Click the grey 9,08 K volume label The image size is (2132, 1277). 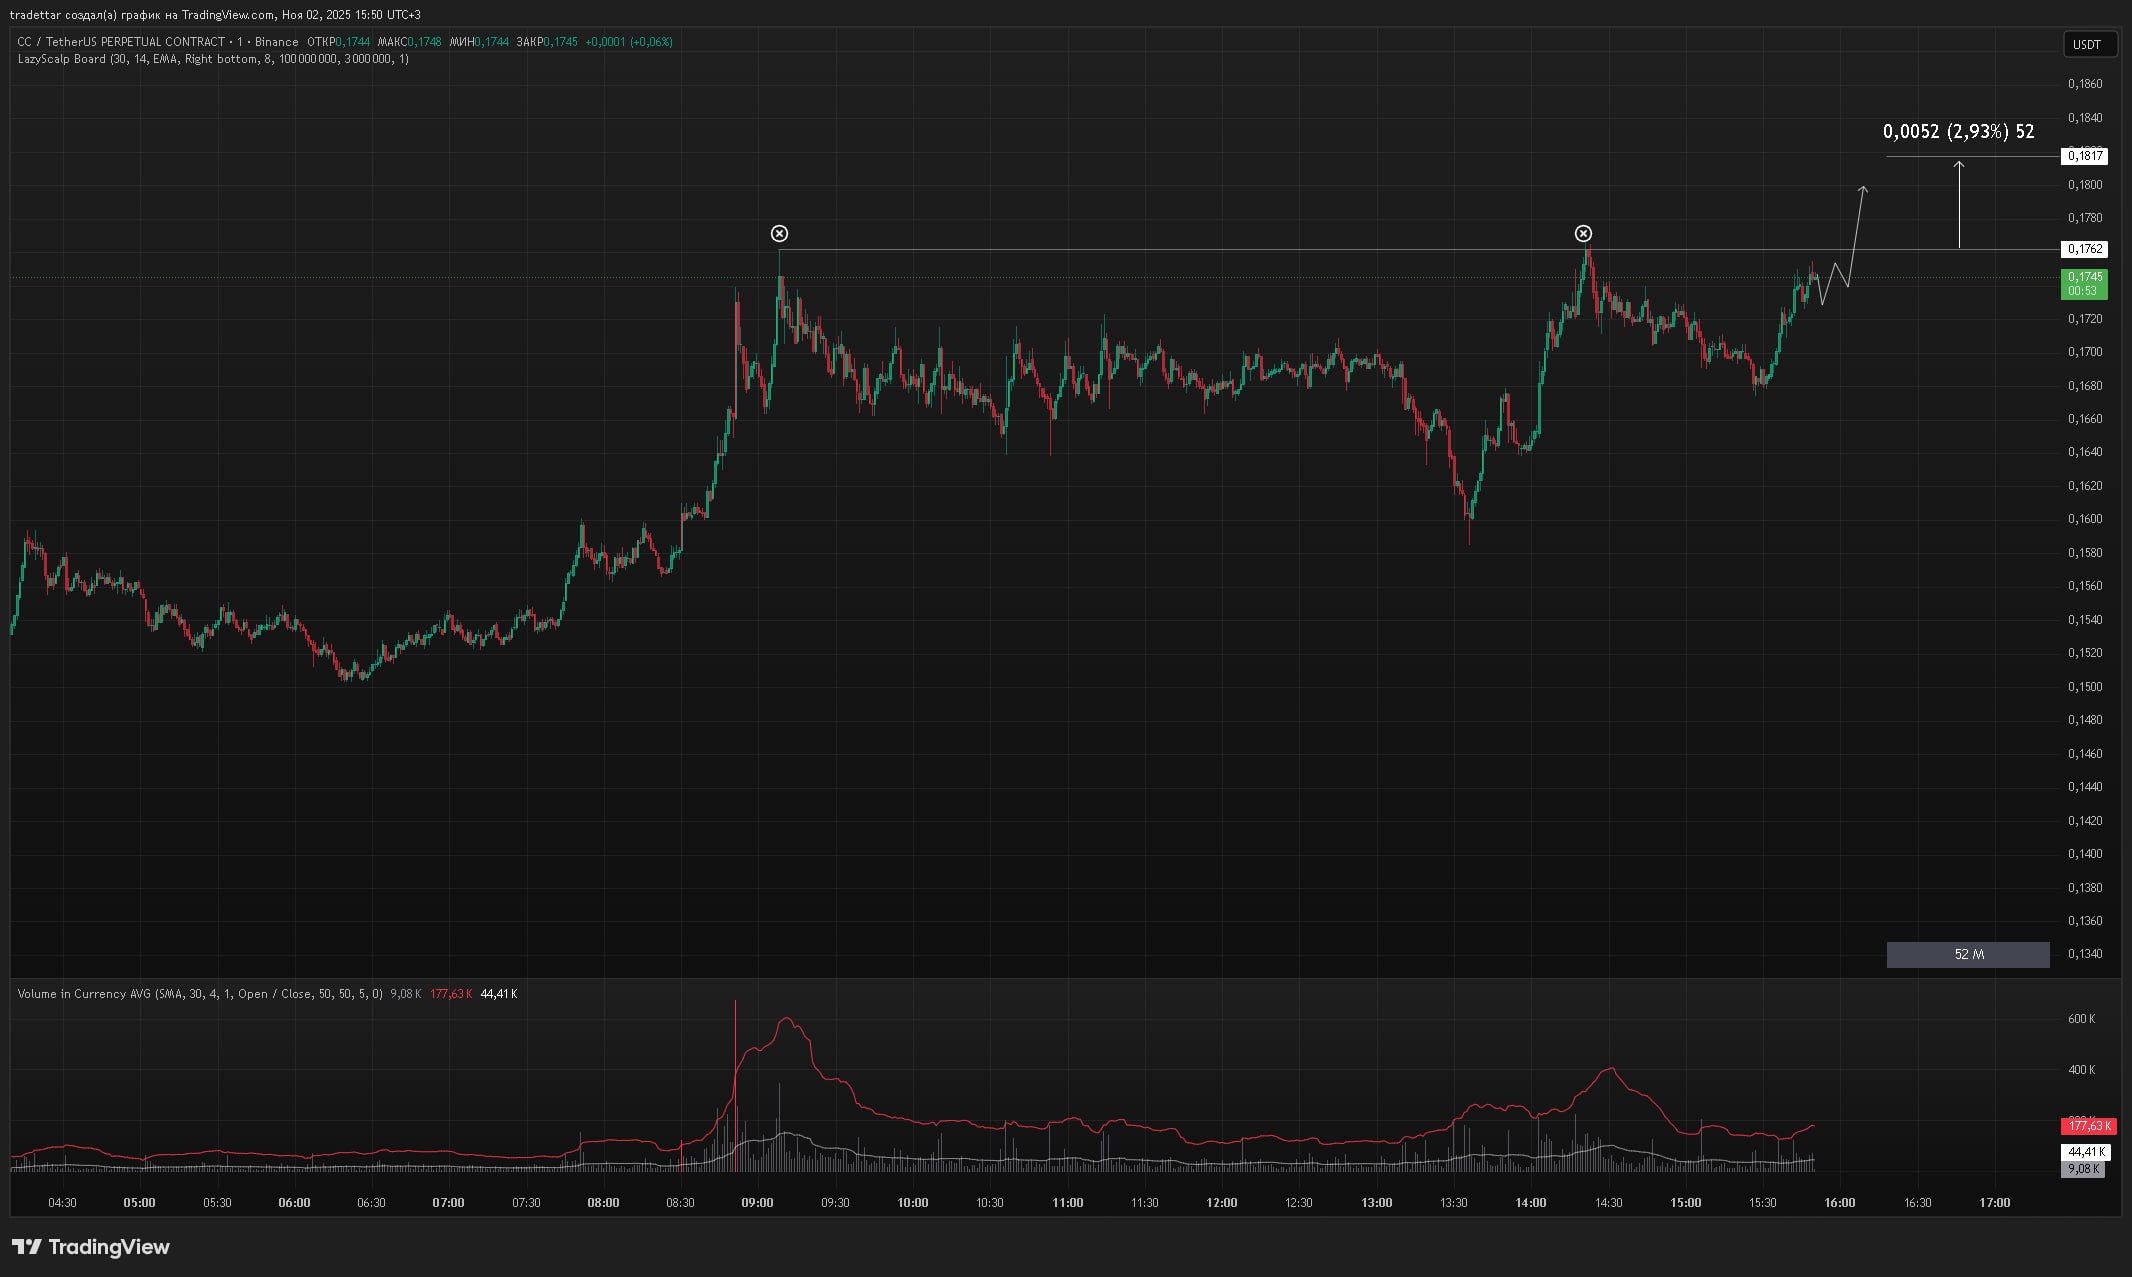pos(2083,1169)
